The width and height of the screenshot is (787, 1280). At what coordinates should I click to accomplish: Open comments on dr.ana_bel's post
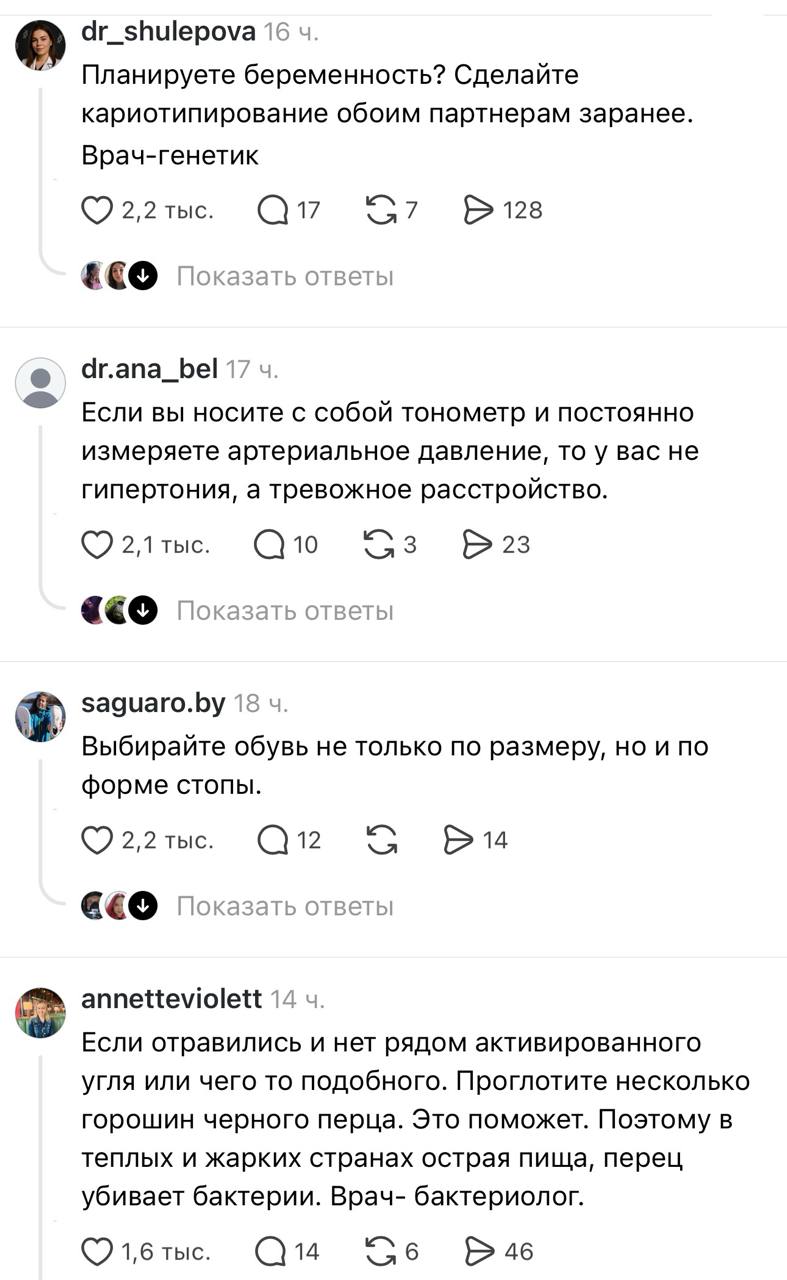pos(271,545)
